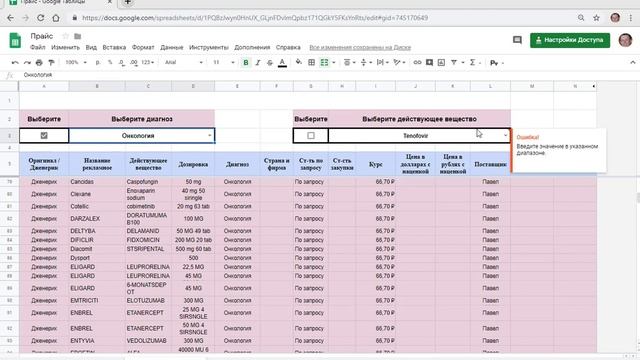Open the Инструменты menu

pyautogui.click(x=209, y=47)
